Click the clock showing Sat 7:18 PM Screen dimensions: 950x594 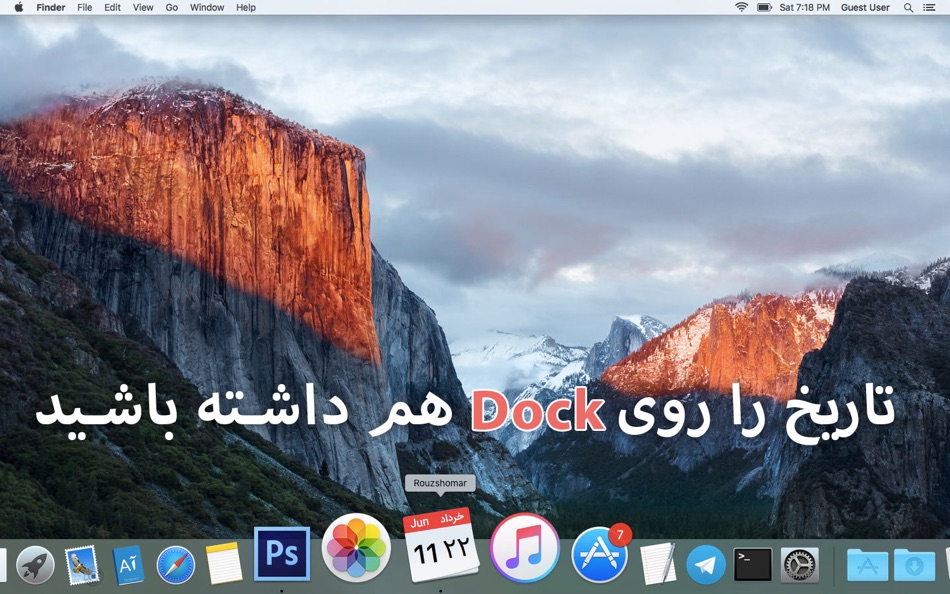[x=805, y=7]
